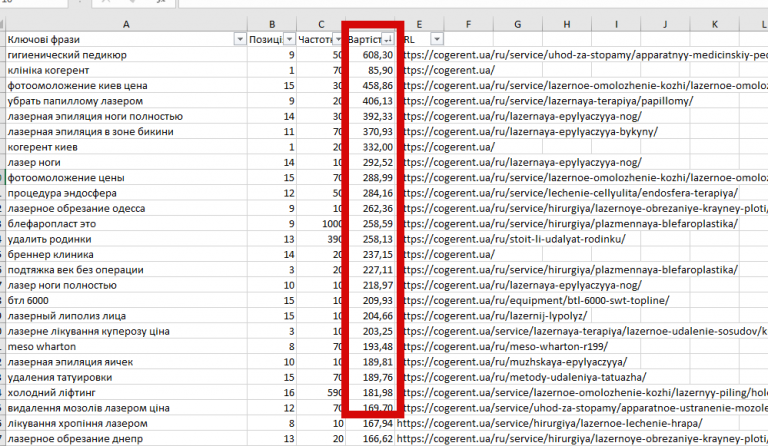Select cell 'лікування хропіння лазером'
The width and height of the screenshot is (768, 446).
coord(126,423)
